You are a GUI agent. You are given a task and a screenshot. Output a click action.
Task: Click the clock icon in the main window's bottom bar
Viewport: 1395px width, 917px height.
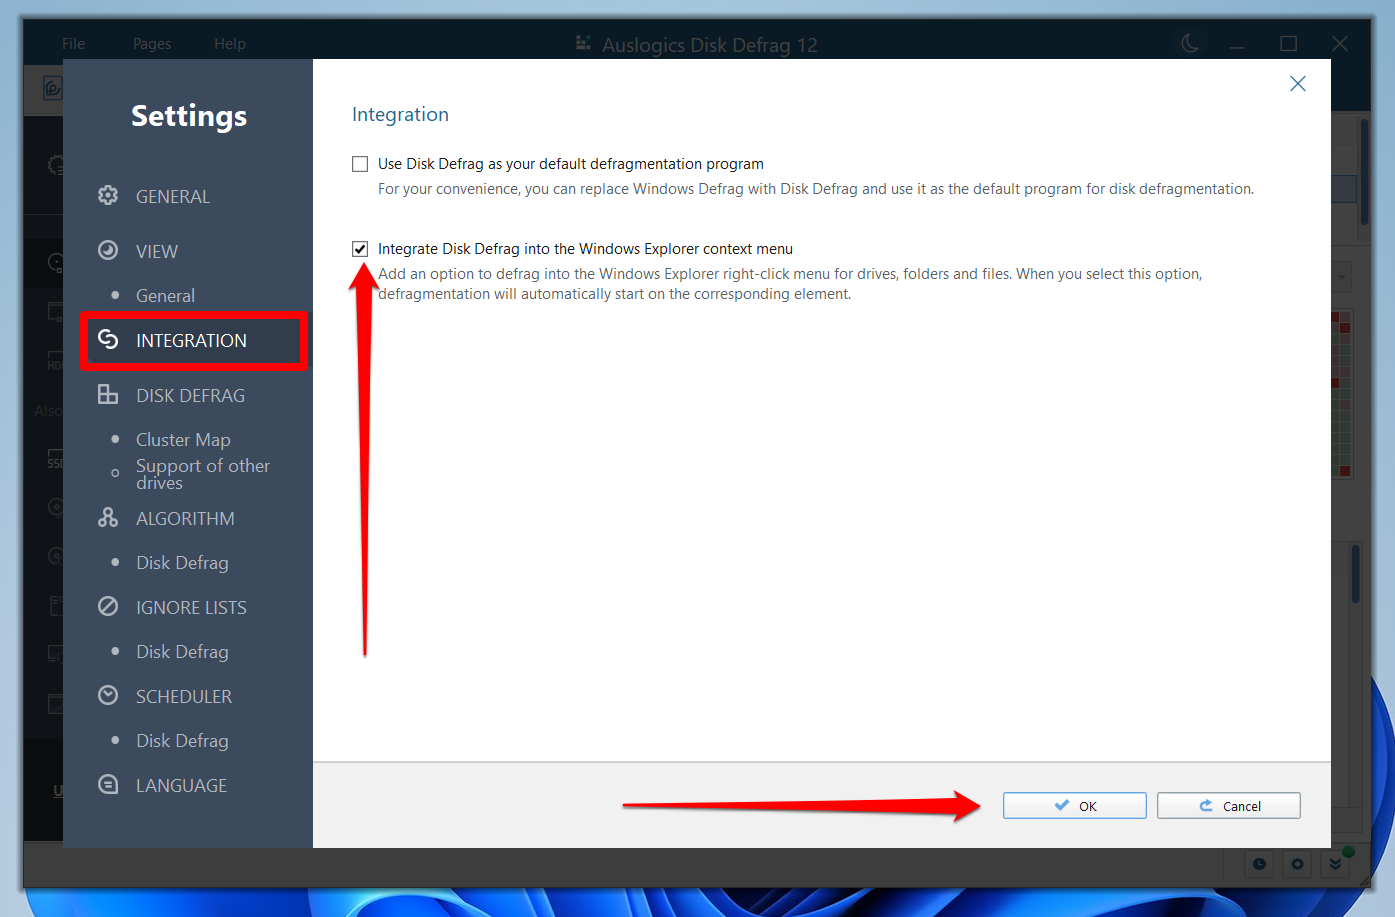coord(1259,864)
